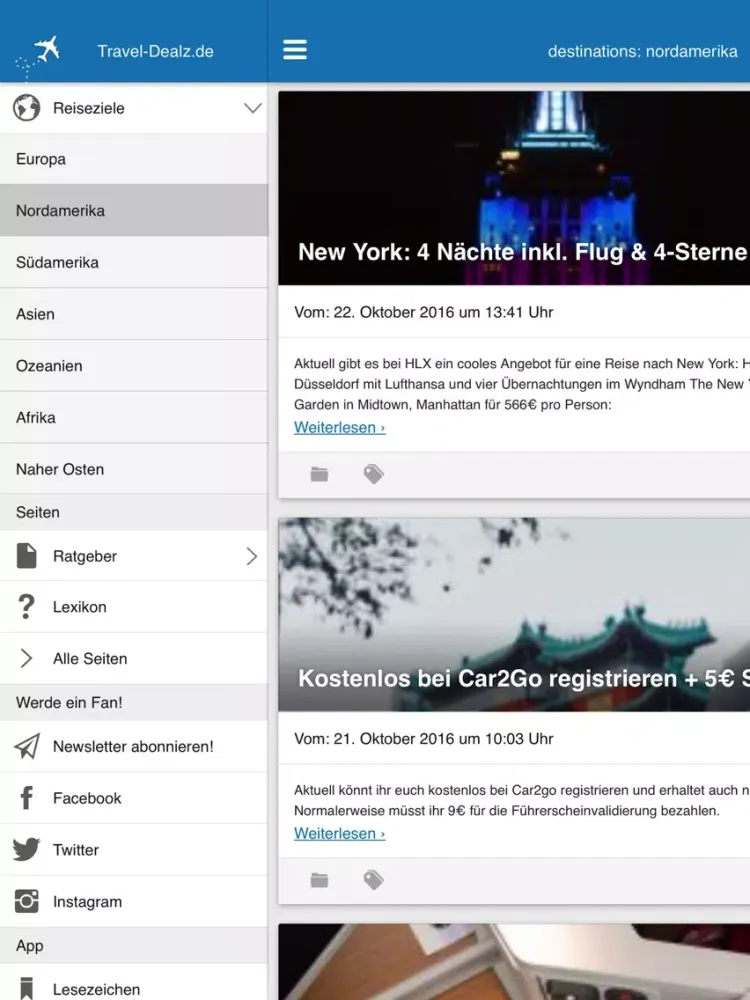Click 'Vom: 22. Oktober 2016 um 13:41 Uhr'
The width and height of the screenshot is (750, 1000).
[423, 312]
